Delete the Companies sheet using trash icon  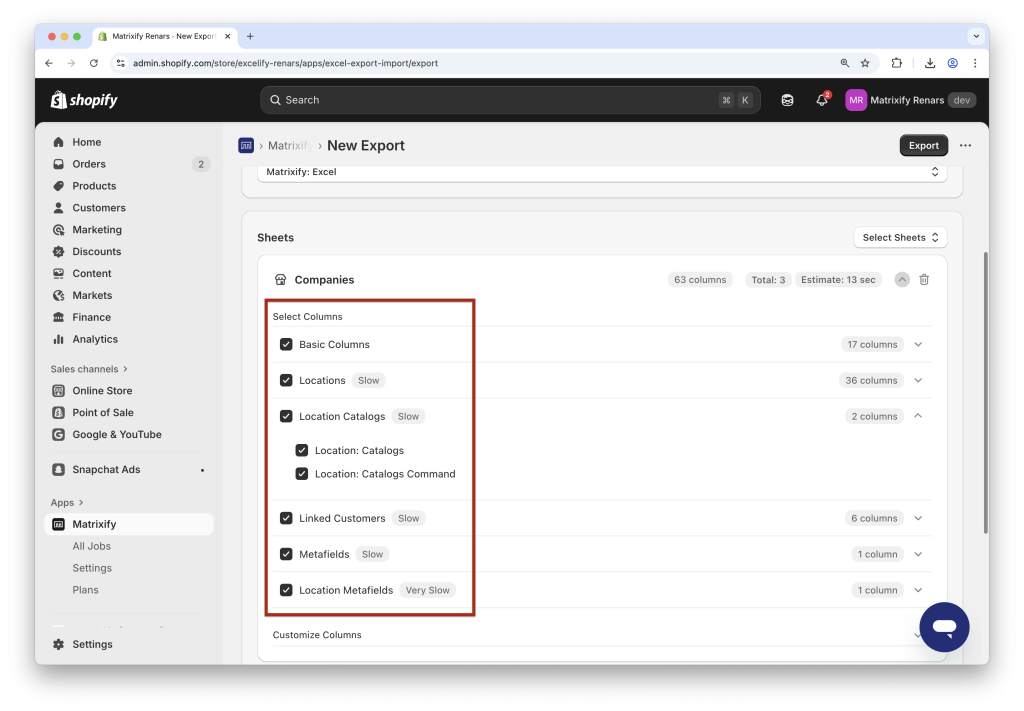924,279
